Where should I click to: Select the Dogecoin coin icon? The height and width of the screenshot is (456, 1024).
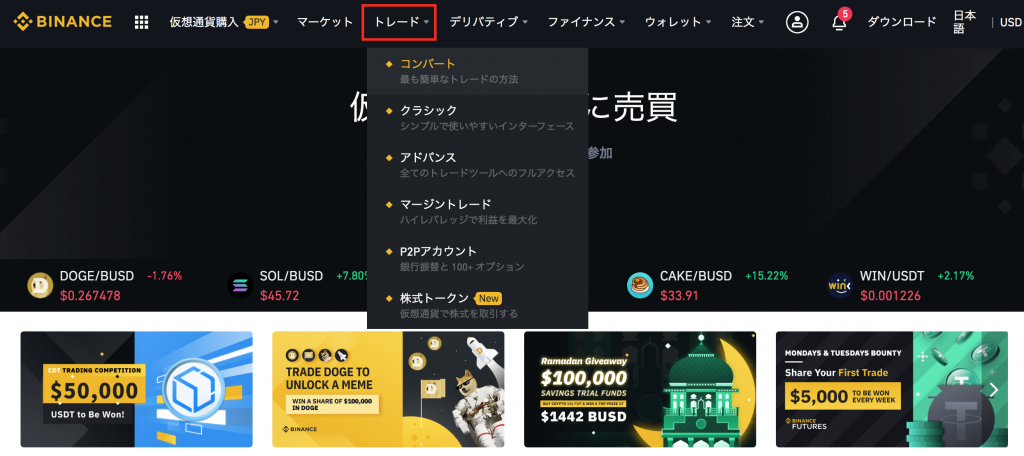40,285
